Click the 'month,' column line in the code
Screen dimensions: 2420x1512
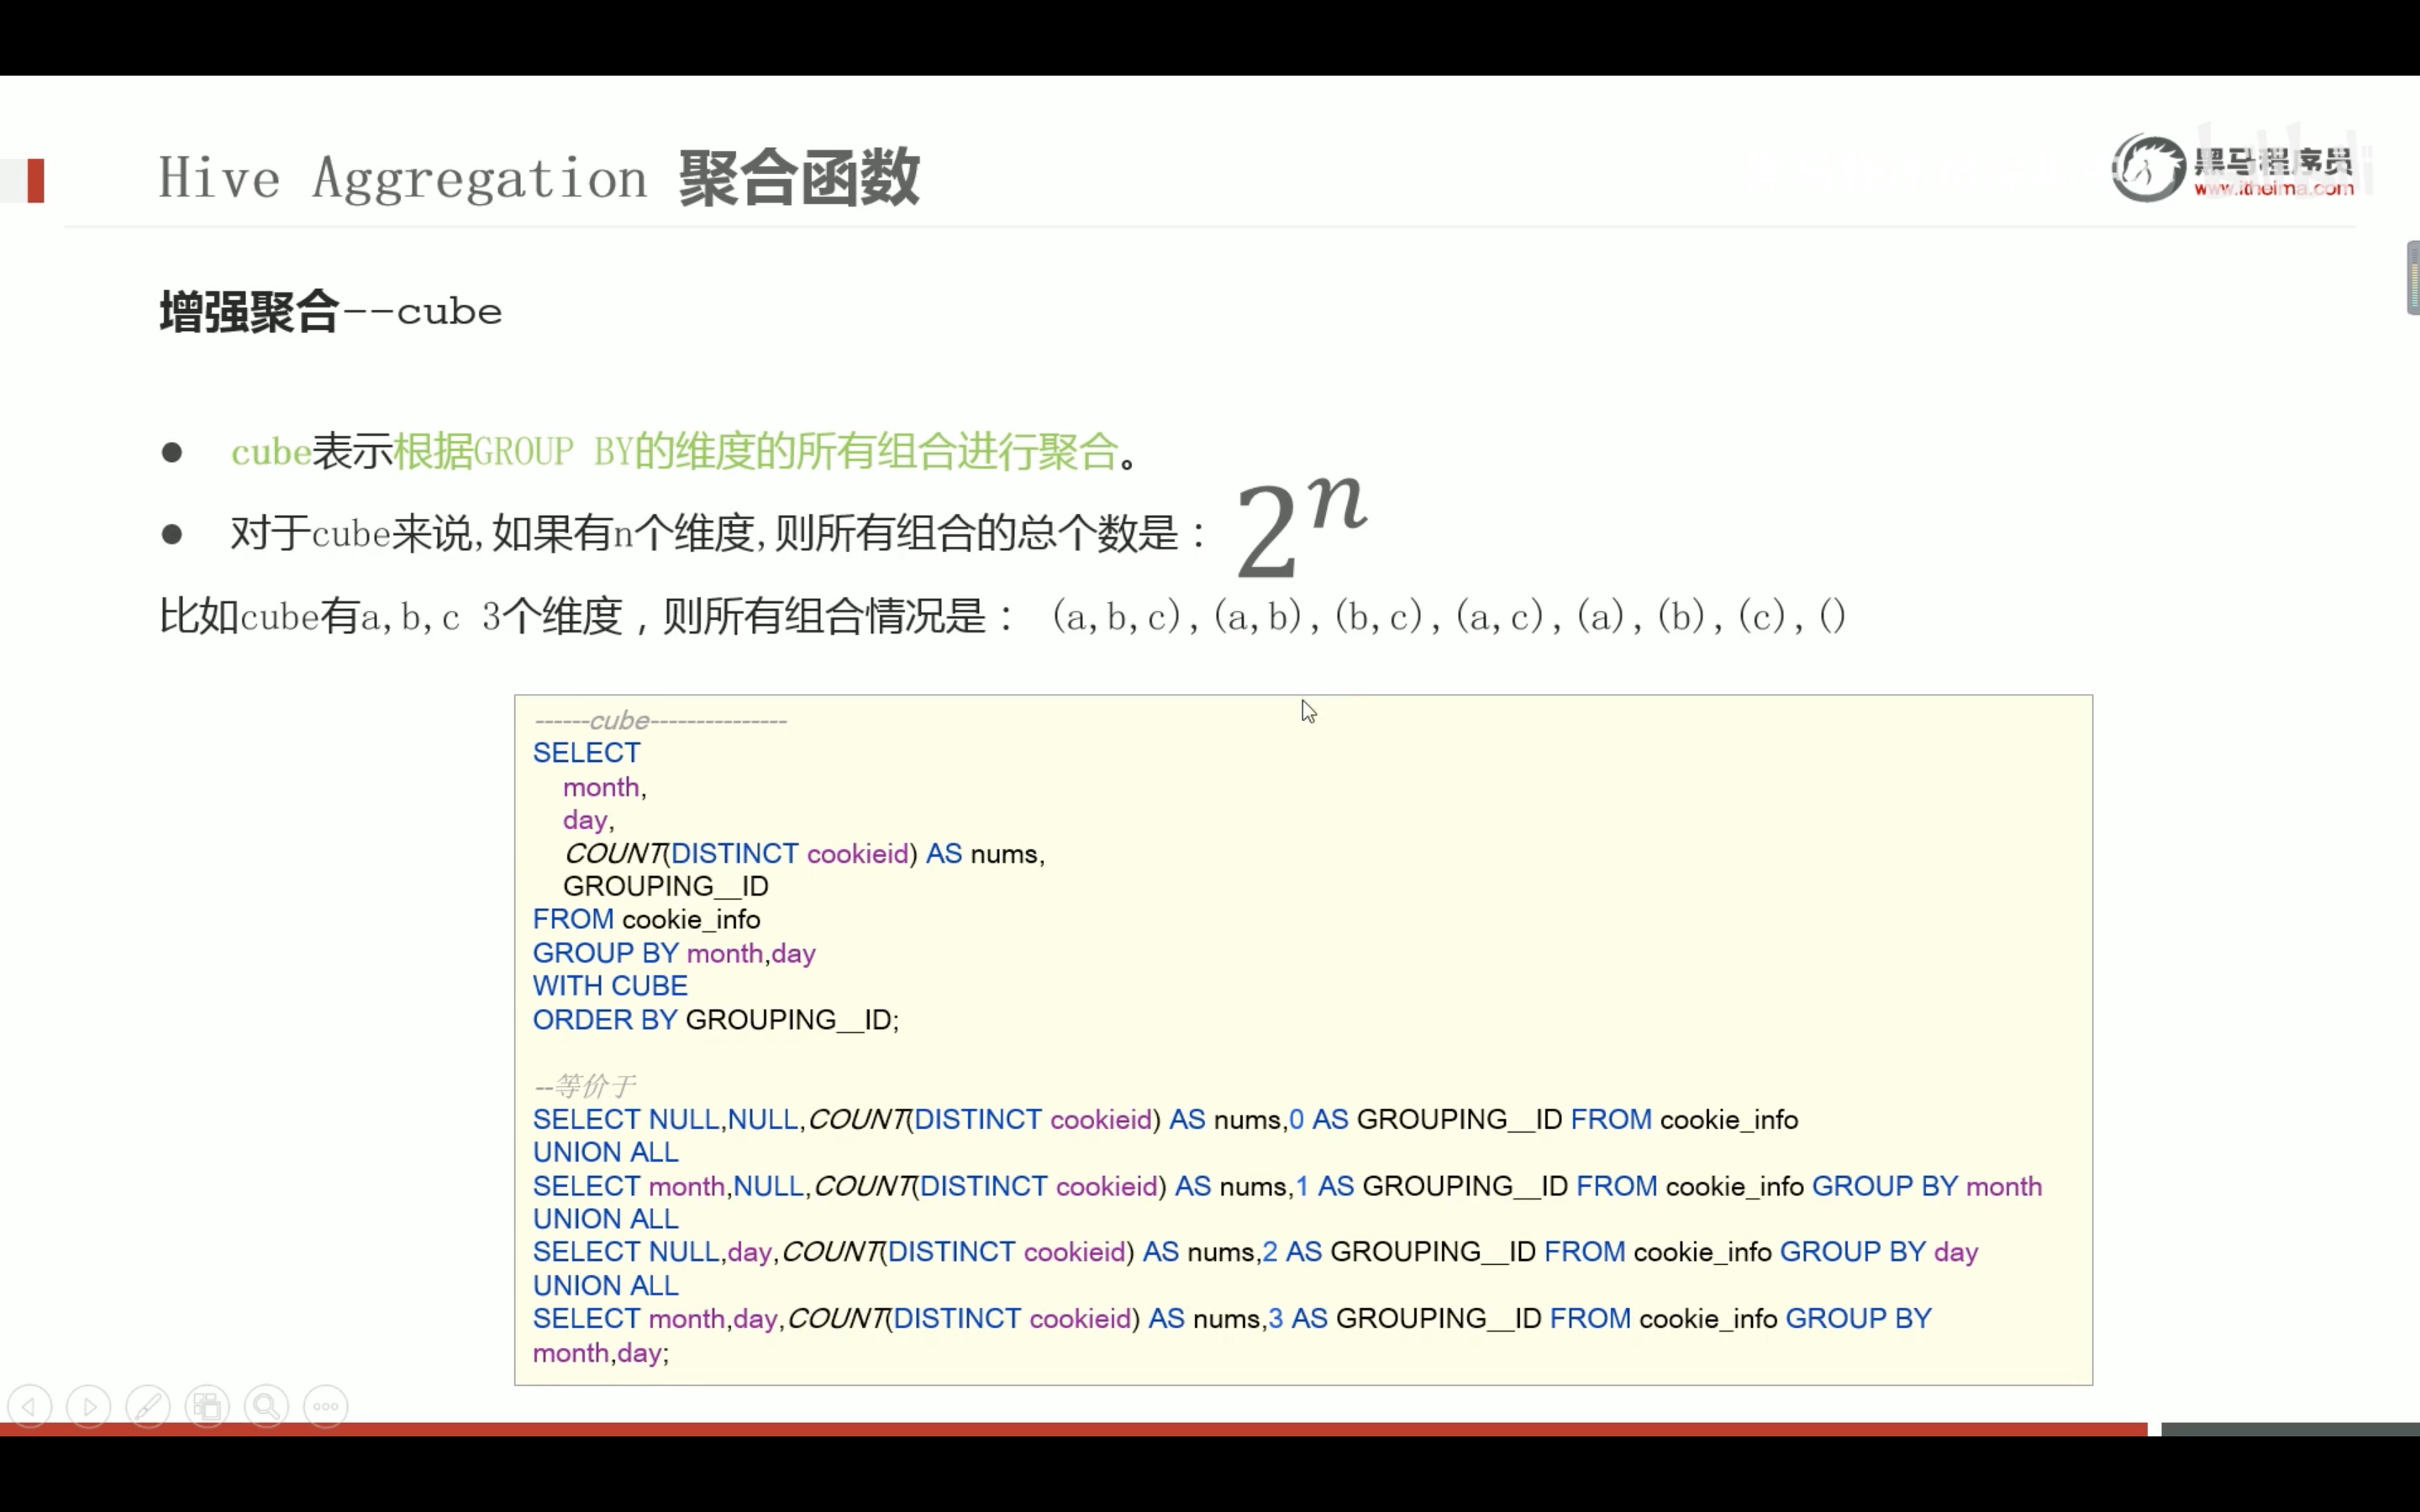click(605, 787)
